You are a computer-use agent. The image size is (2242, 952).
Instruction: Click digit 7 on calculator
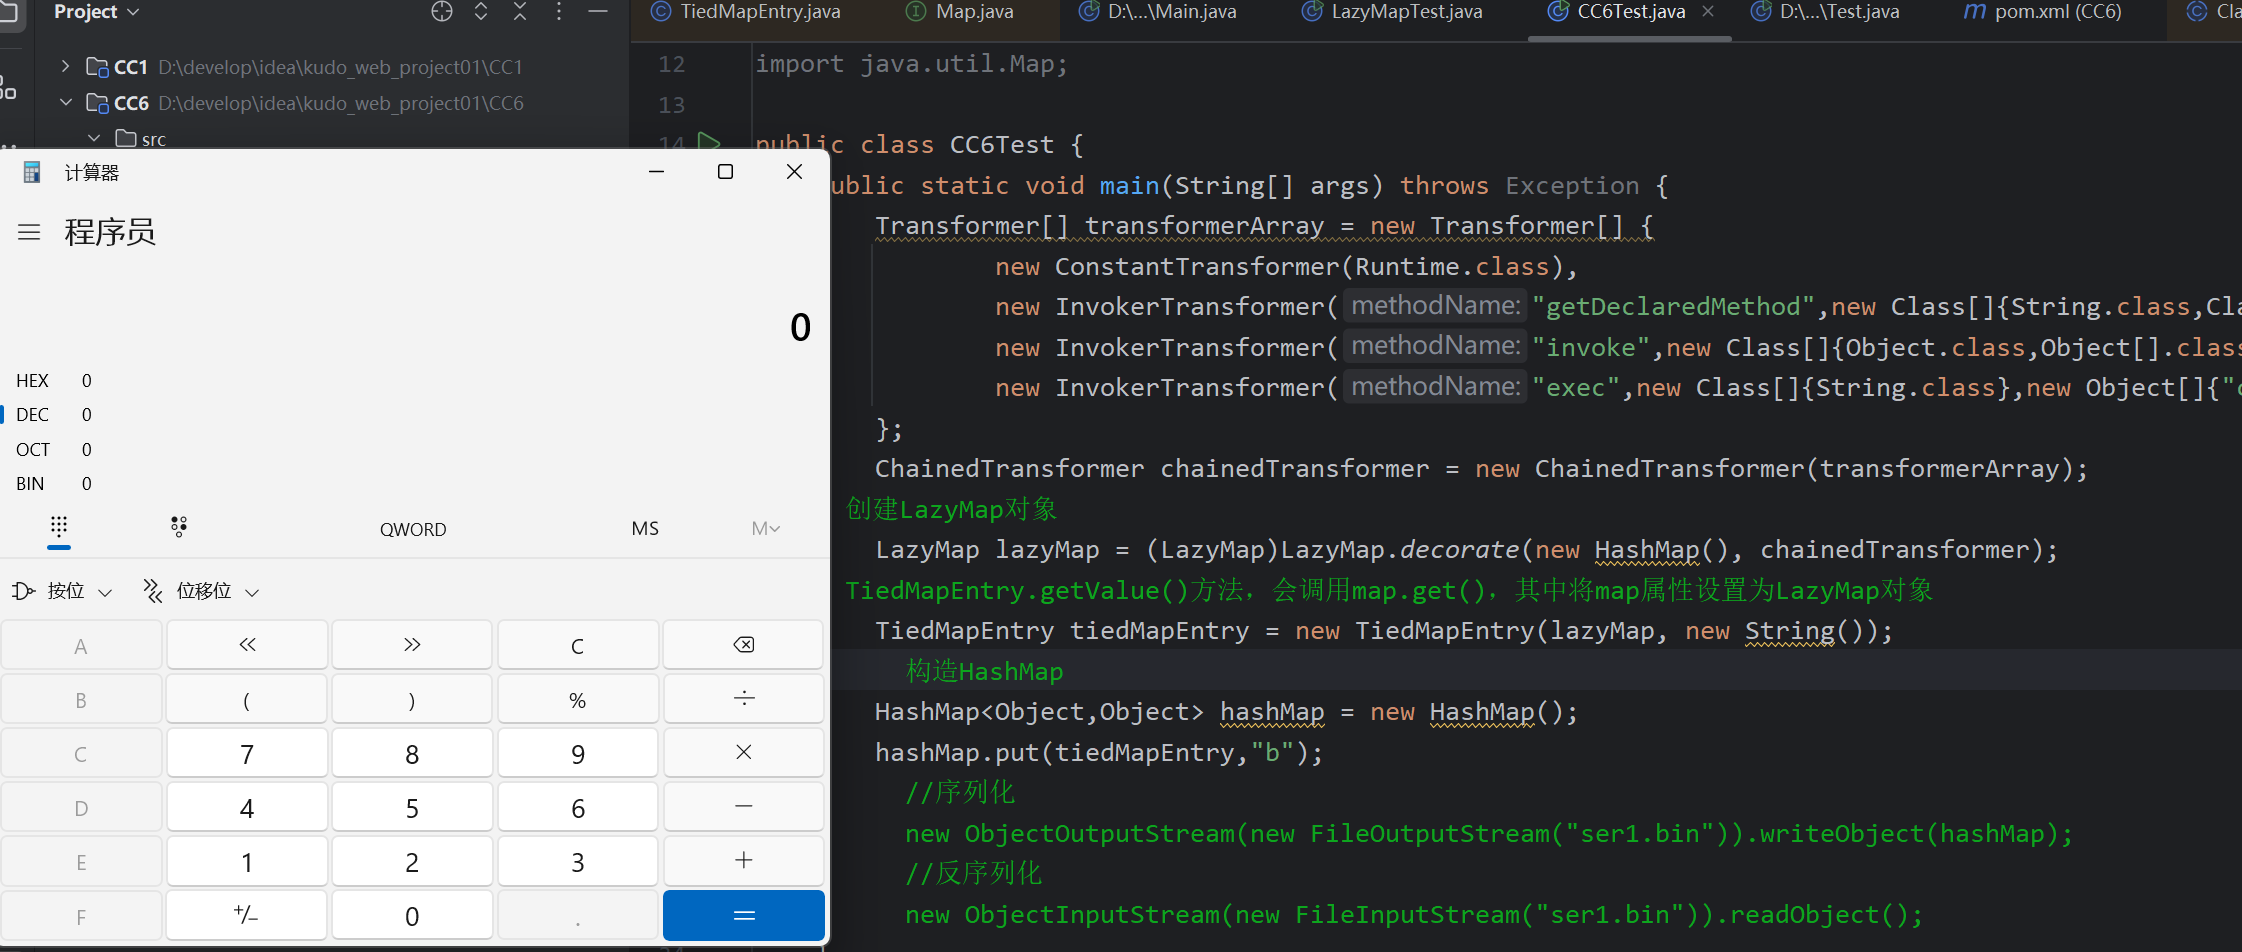[x=247, y=753]
